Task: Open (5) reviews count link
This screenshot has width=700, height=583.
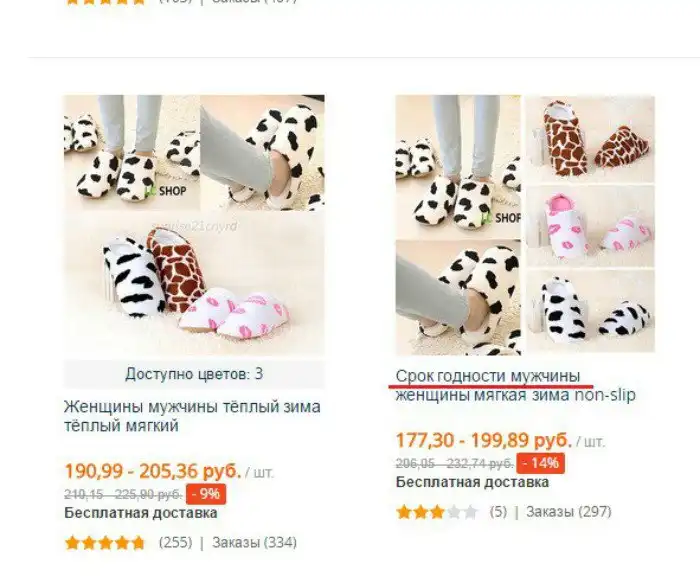Action: (x=498, y=512)
